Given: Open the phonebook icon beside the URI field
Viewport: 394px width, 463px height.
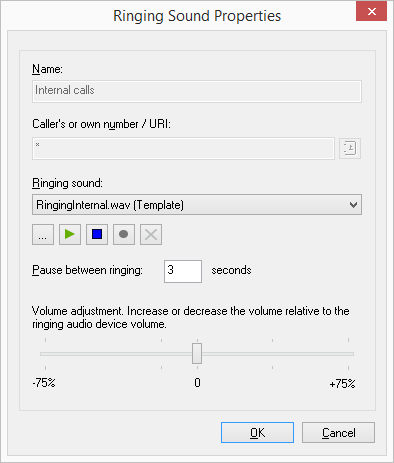Looking at the screenshot, I should 350,148.
